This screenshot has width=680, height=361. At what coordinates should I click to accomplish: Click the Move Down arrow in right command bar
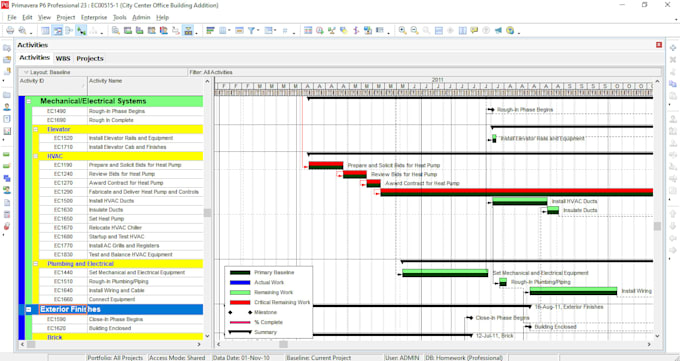pos(673,226)
